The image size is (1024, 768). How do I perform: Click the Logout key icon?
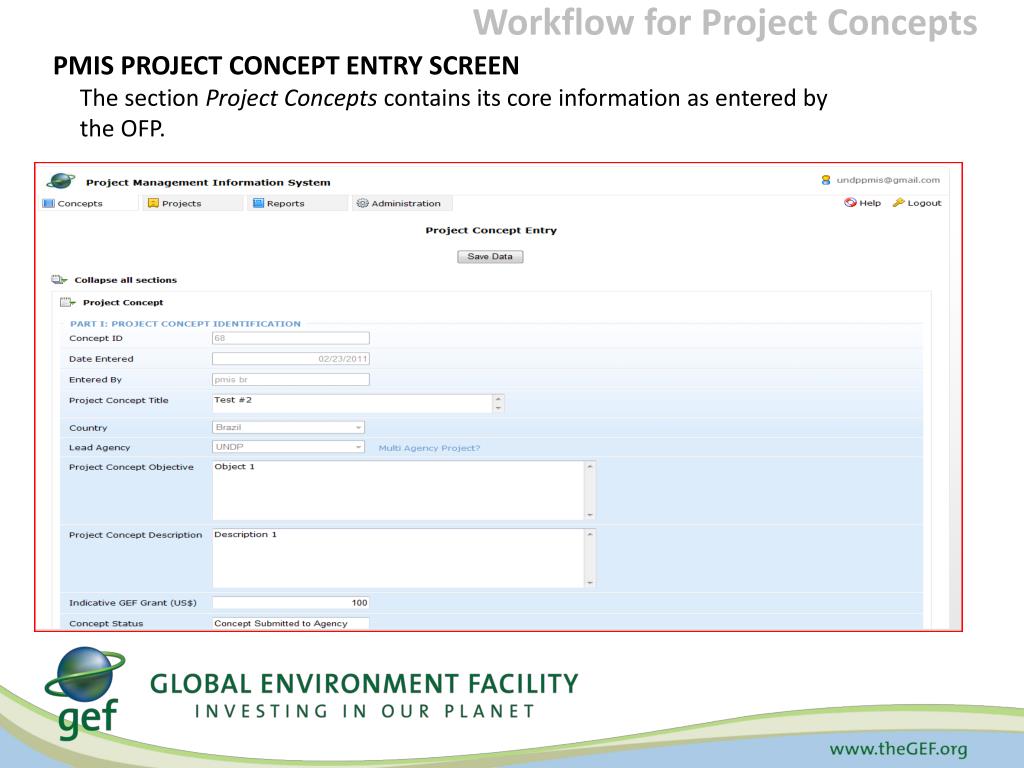[x=899, y=202]
